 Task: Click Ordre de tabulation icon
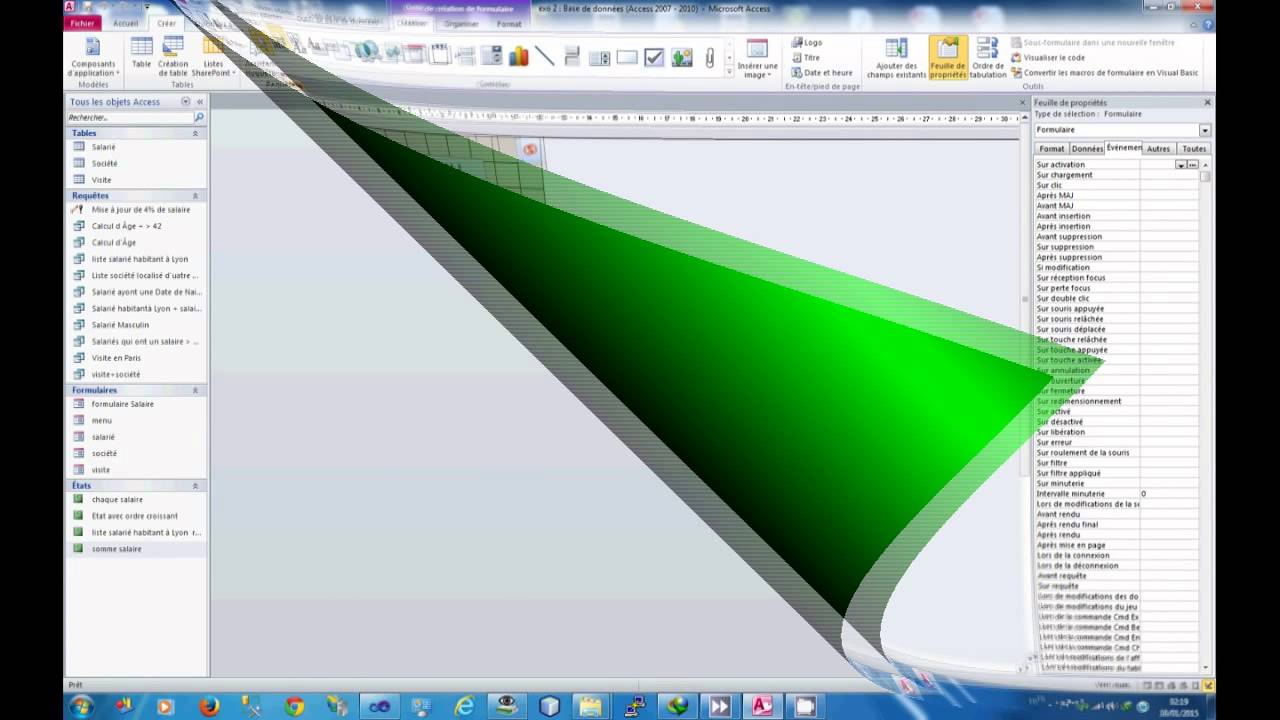(988, 59)
